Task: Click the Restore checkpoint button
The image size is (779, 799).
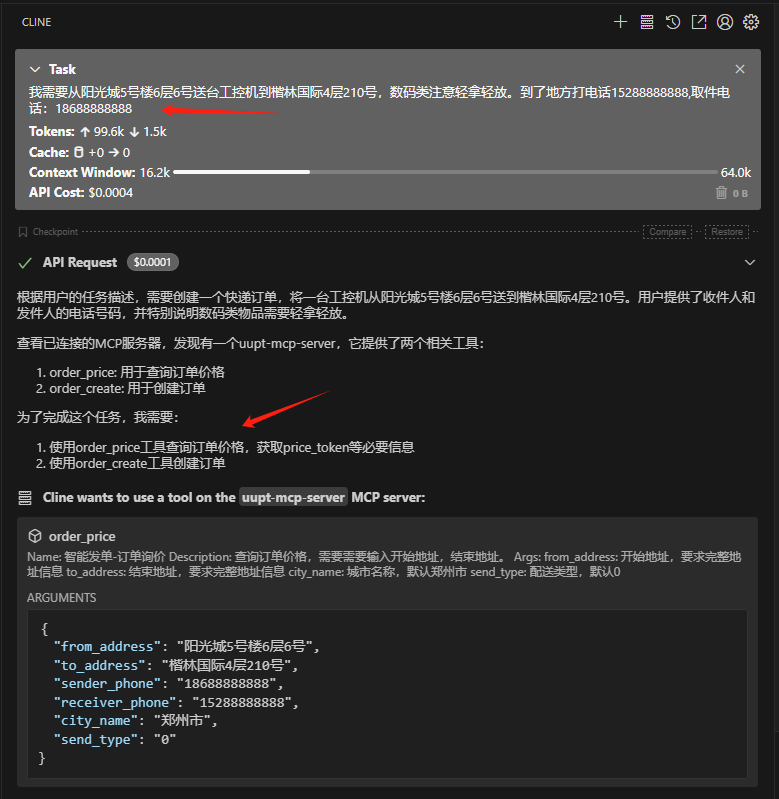Action: click(x=727, y=232)
